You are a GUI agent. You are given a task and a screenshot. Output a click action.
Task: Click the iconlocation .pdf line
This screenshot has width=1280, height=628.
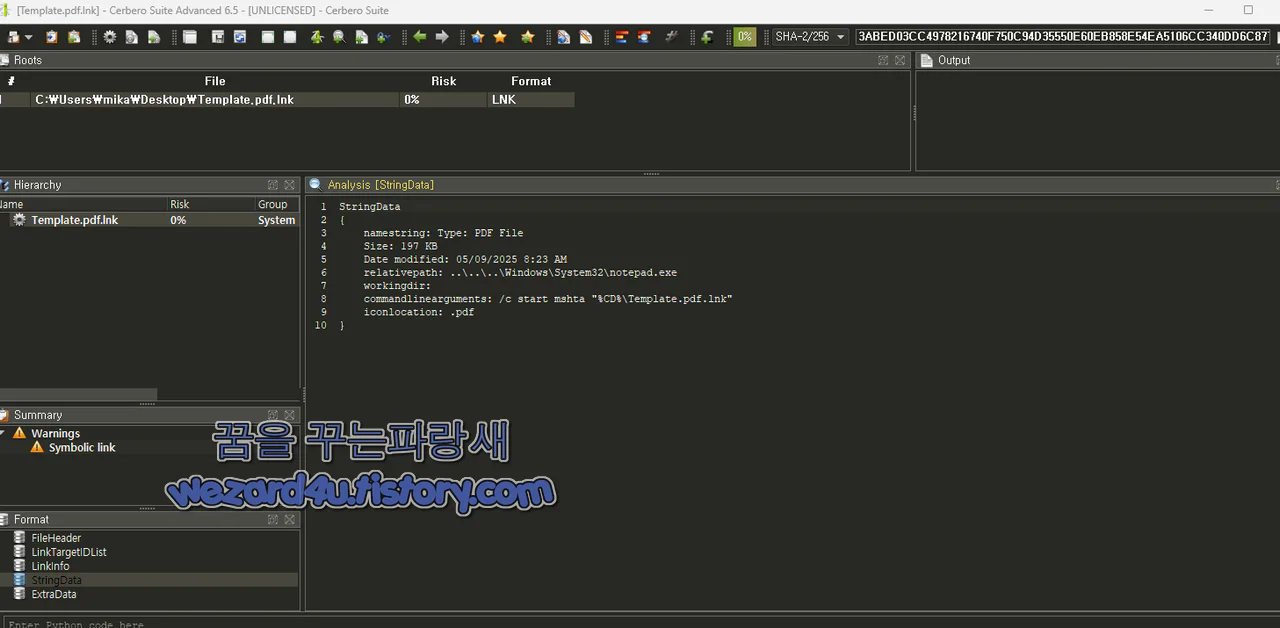click(x=419, y=312)
